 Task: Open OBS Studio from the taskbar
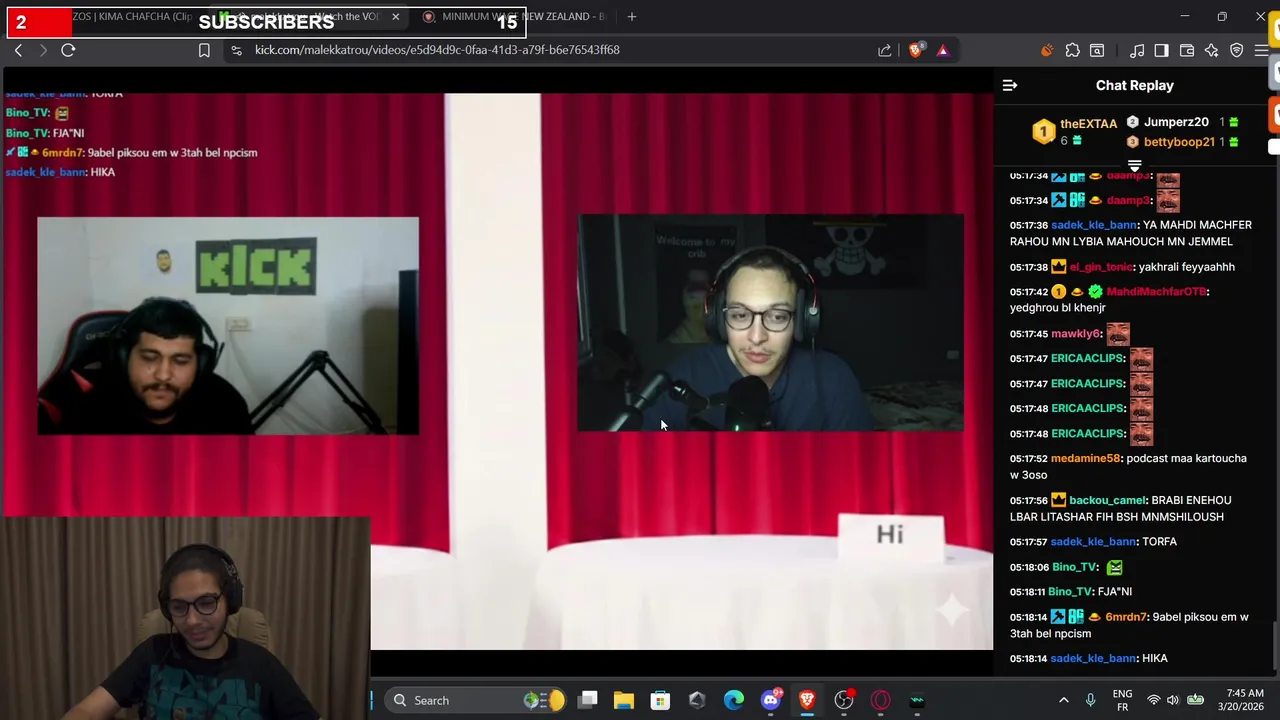844,700
